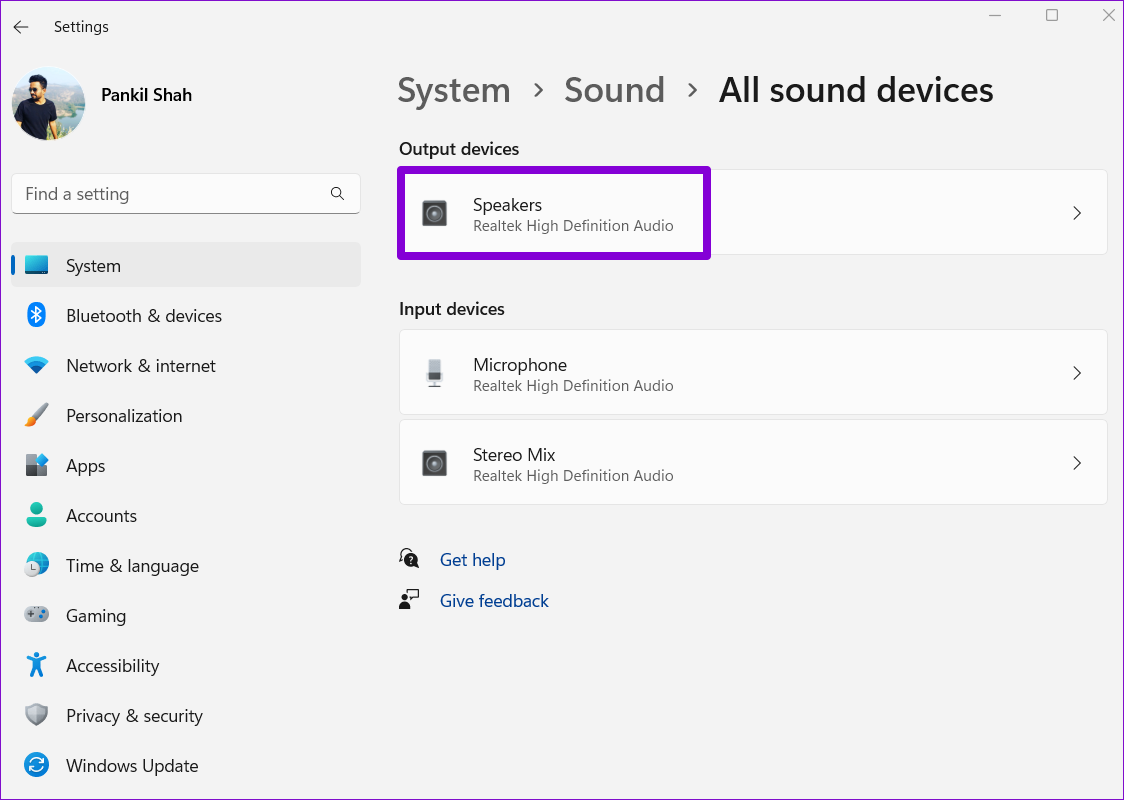Click the Gaming controller icon
The width and height of the screenshot is (1124, 800).
37,615
